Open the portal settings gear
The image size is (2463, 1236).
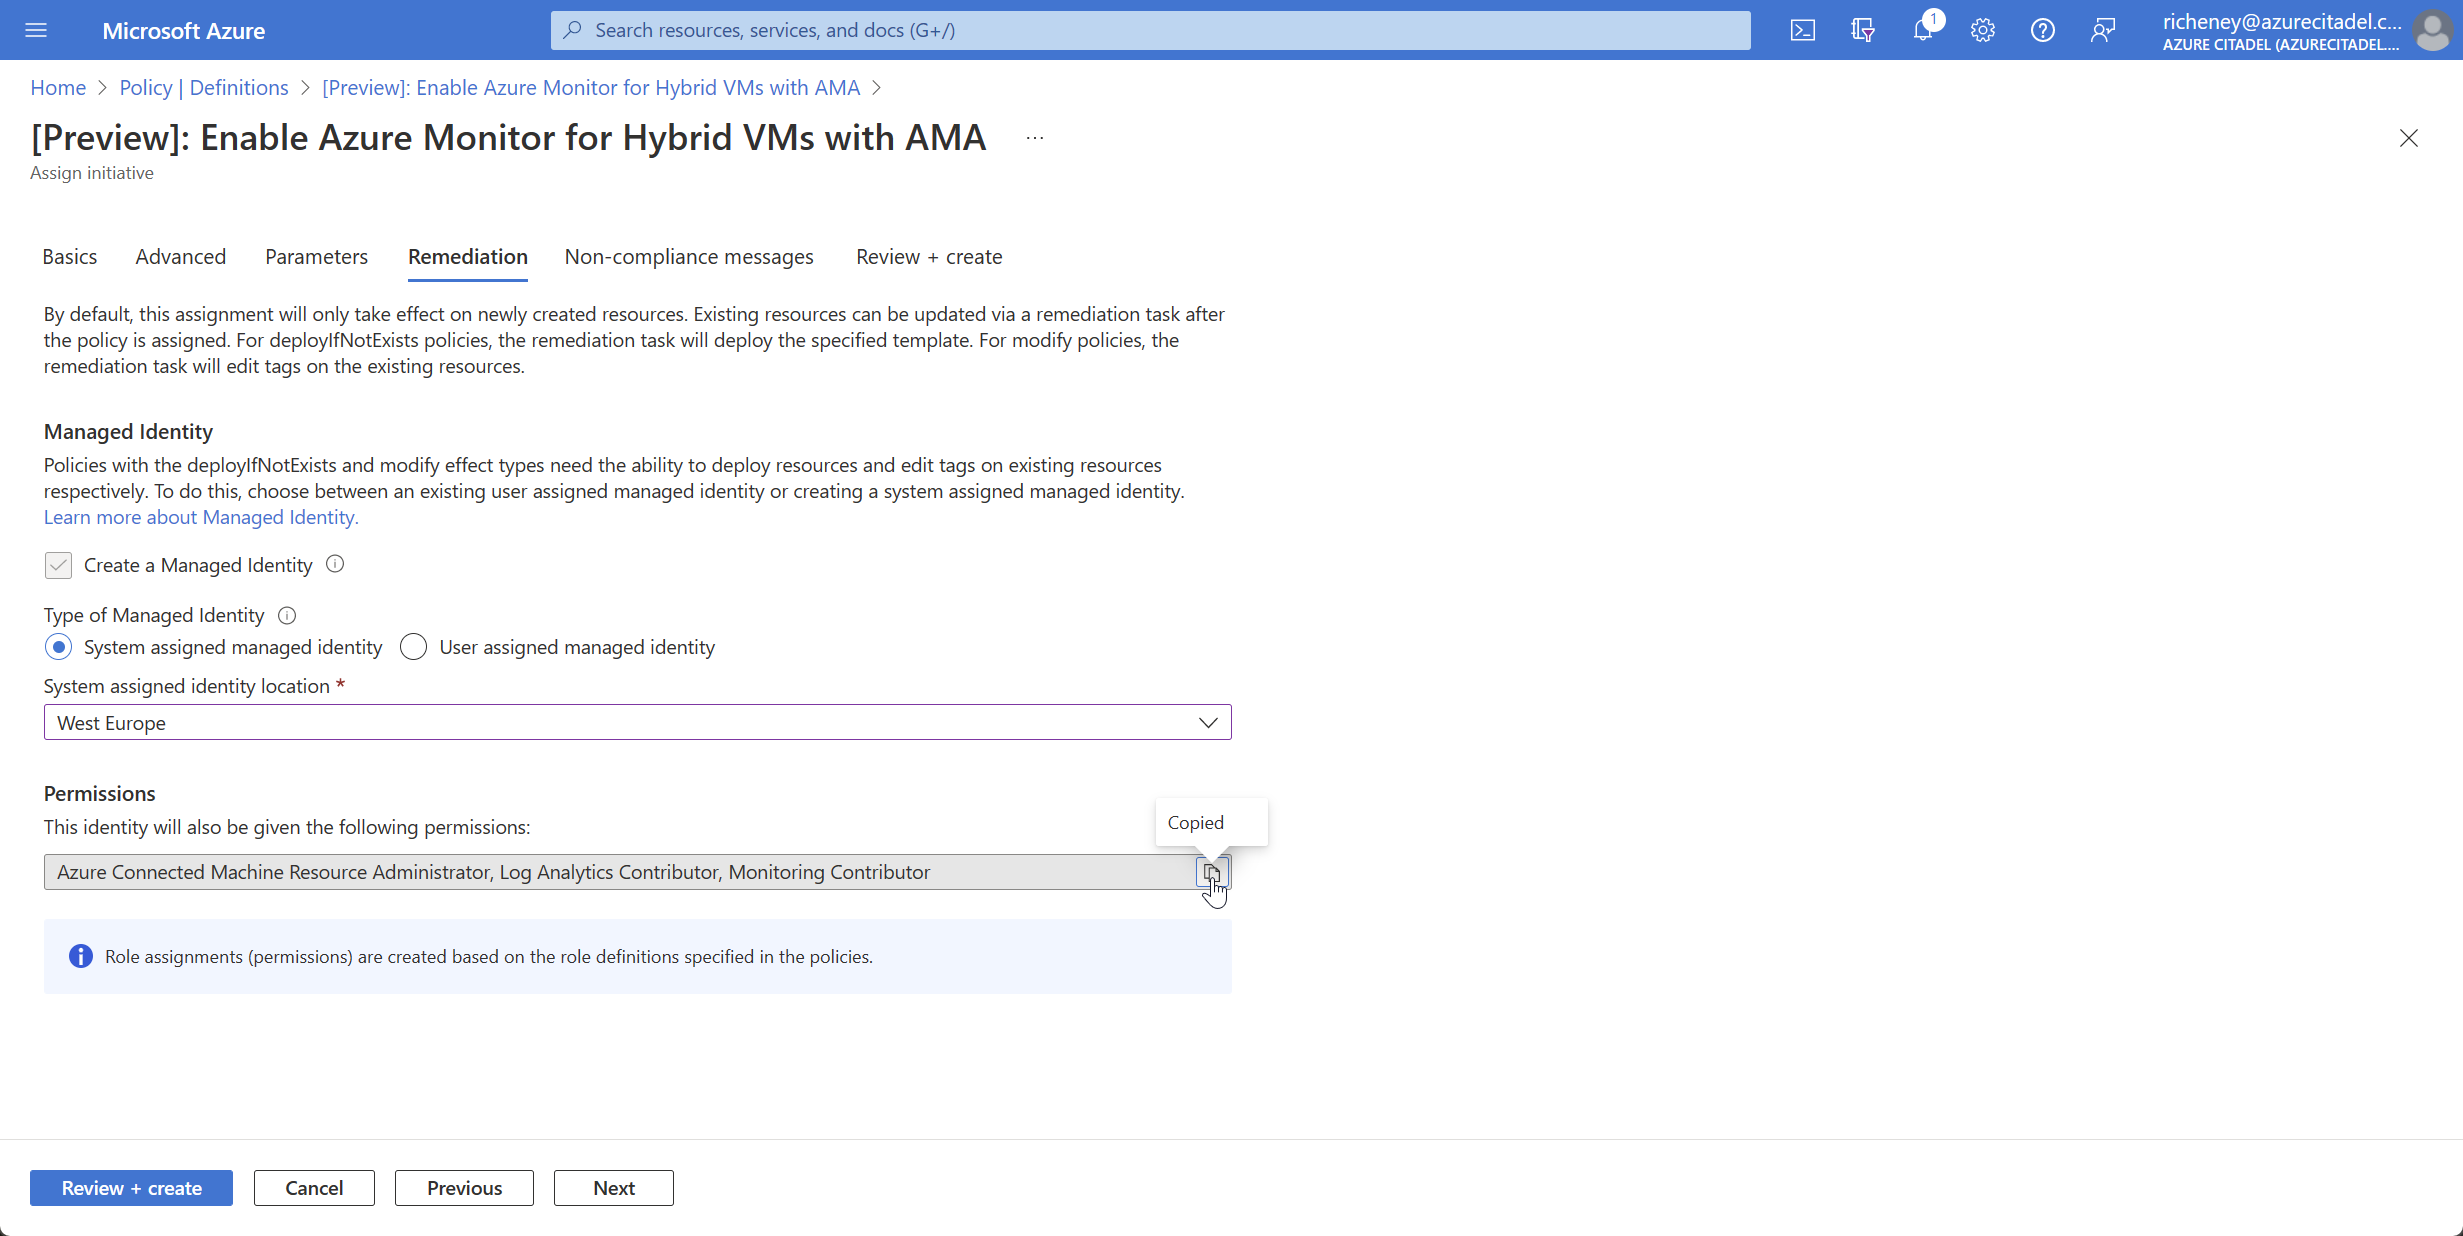click(1982, 30)
